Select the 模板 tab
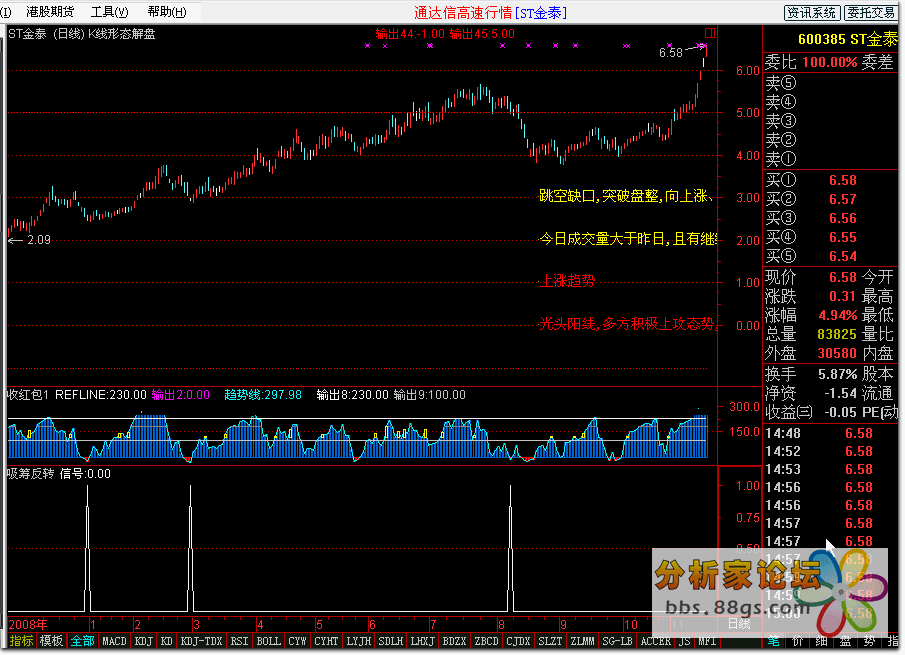Screen dimensions: 905x655 (51, 641)
